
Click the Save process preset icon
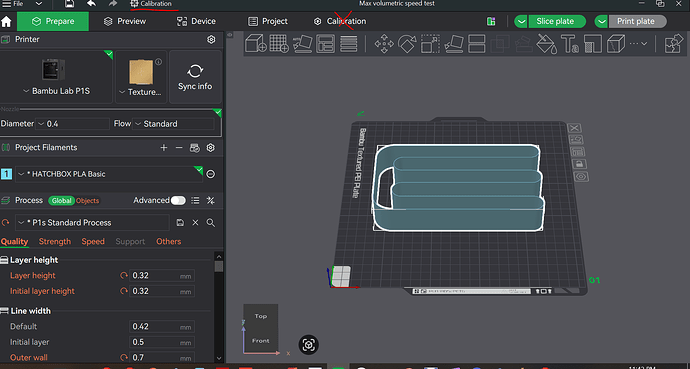pos(180,223)
